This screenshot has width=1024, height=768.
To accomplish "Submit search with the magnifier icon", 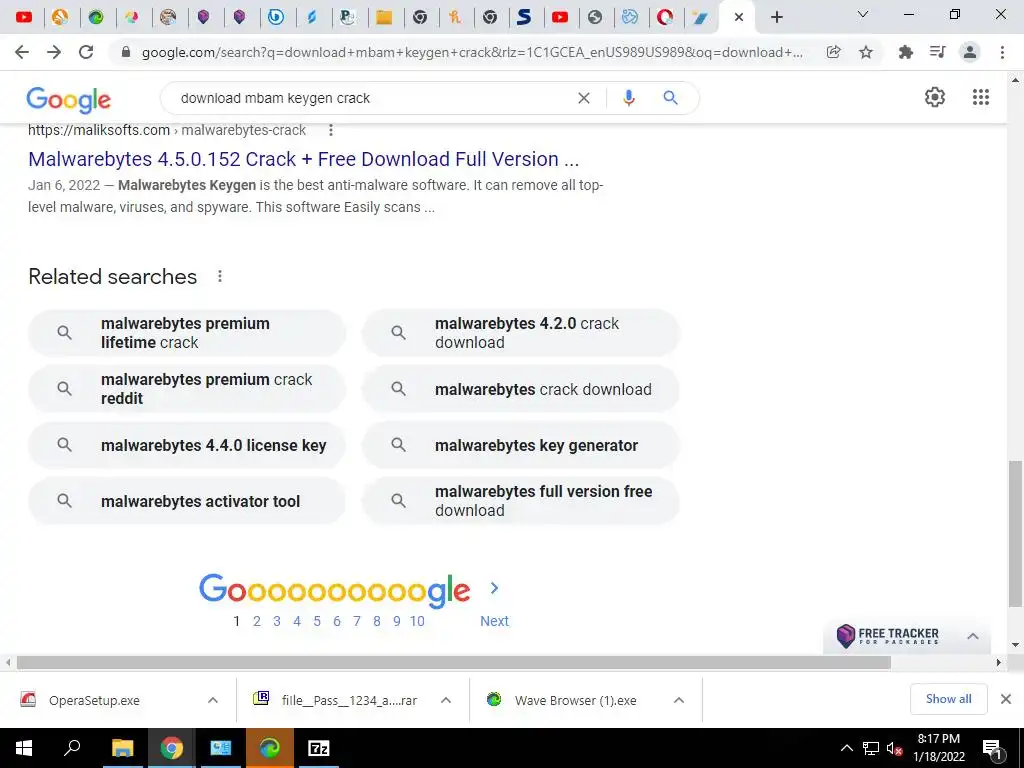I will tap(670, 98).
